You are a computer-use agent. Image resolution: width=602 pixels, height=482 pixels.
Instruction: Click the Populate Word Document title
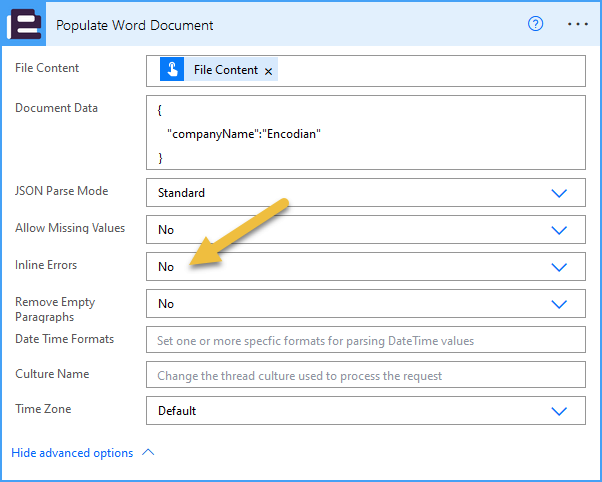coord(134,25)
